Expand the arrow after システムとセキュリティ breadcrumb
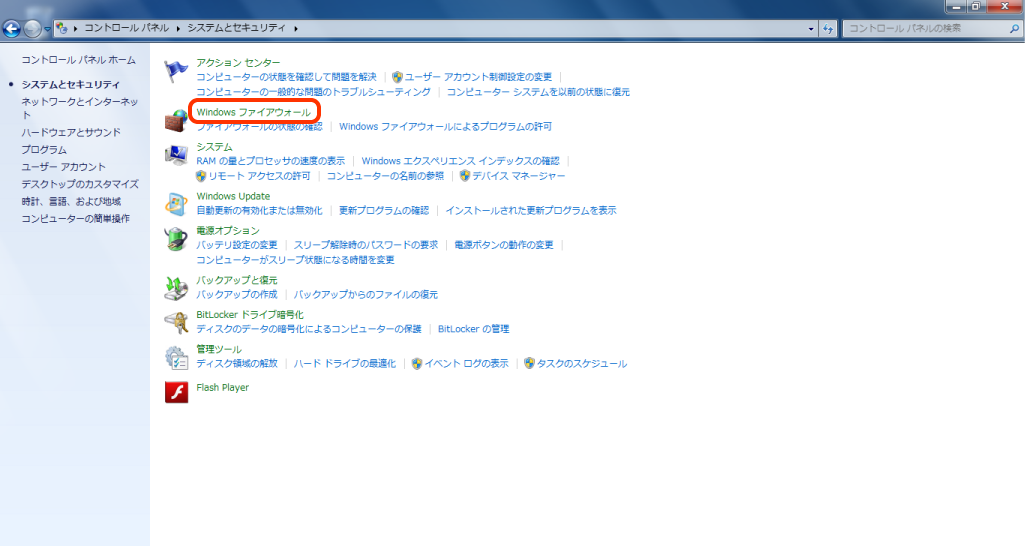 297,29
